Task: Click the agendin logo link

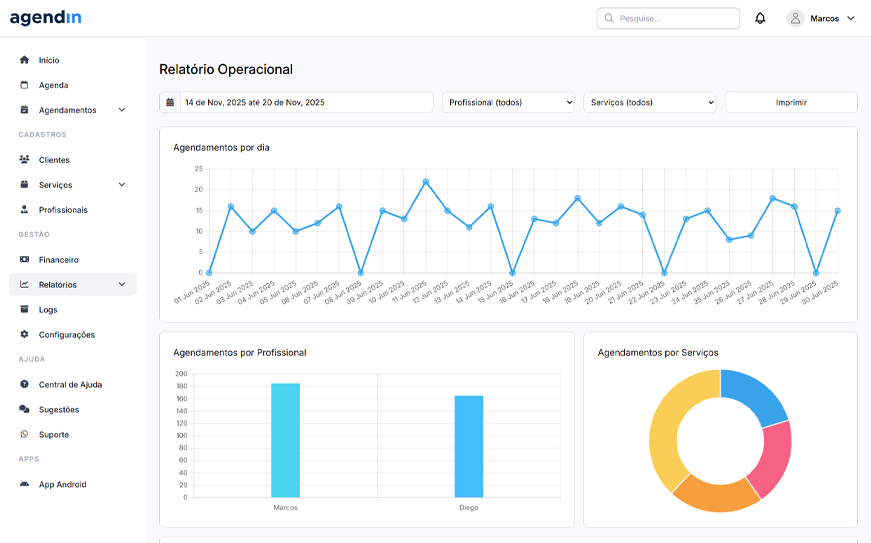Action: click(46, 18)
